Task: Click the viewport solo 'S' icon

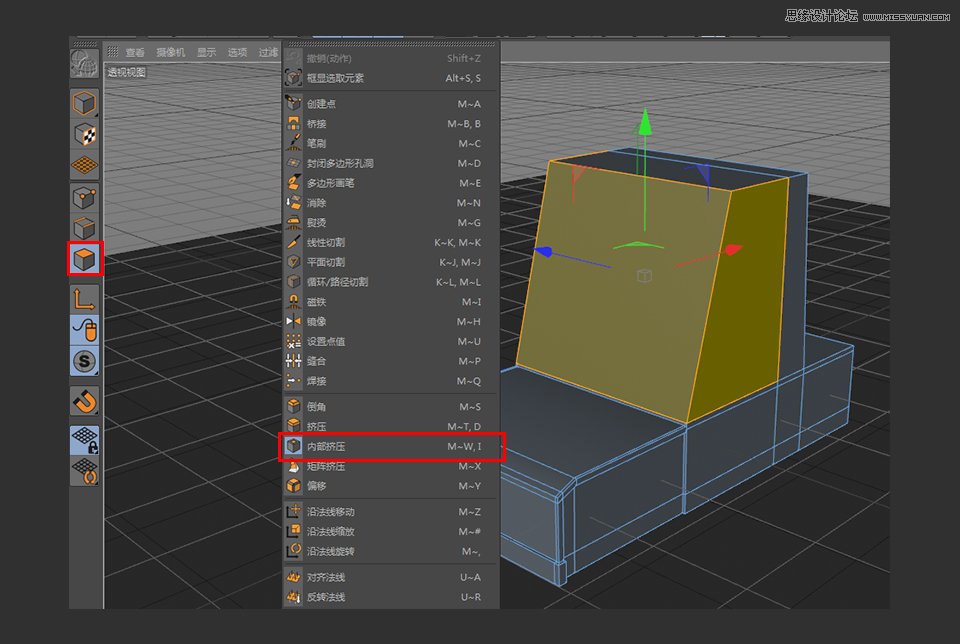Action: point(85,362)
